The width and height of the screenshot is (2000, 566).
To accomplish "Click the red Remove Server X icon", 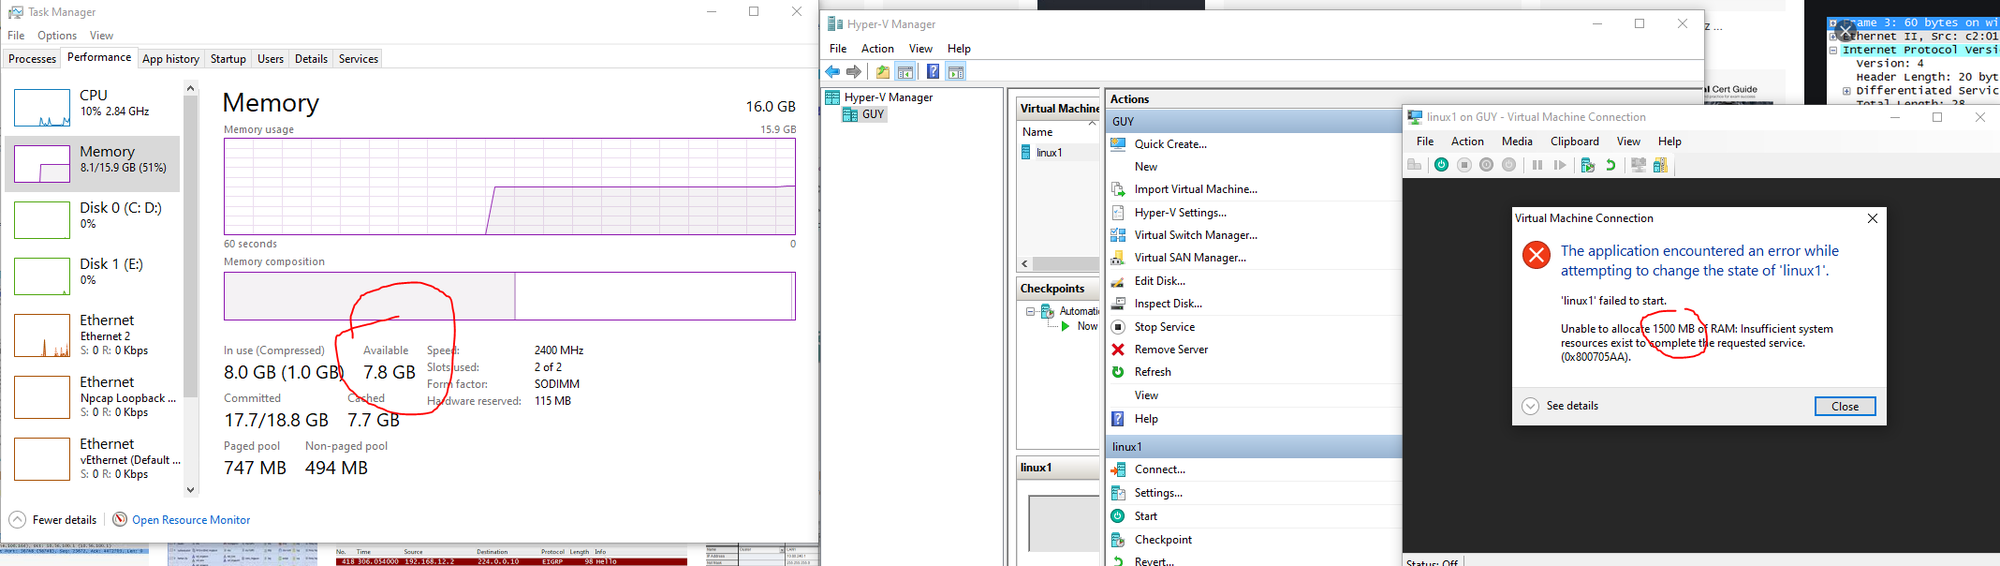I will click(x=1118, y=349).
